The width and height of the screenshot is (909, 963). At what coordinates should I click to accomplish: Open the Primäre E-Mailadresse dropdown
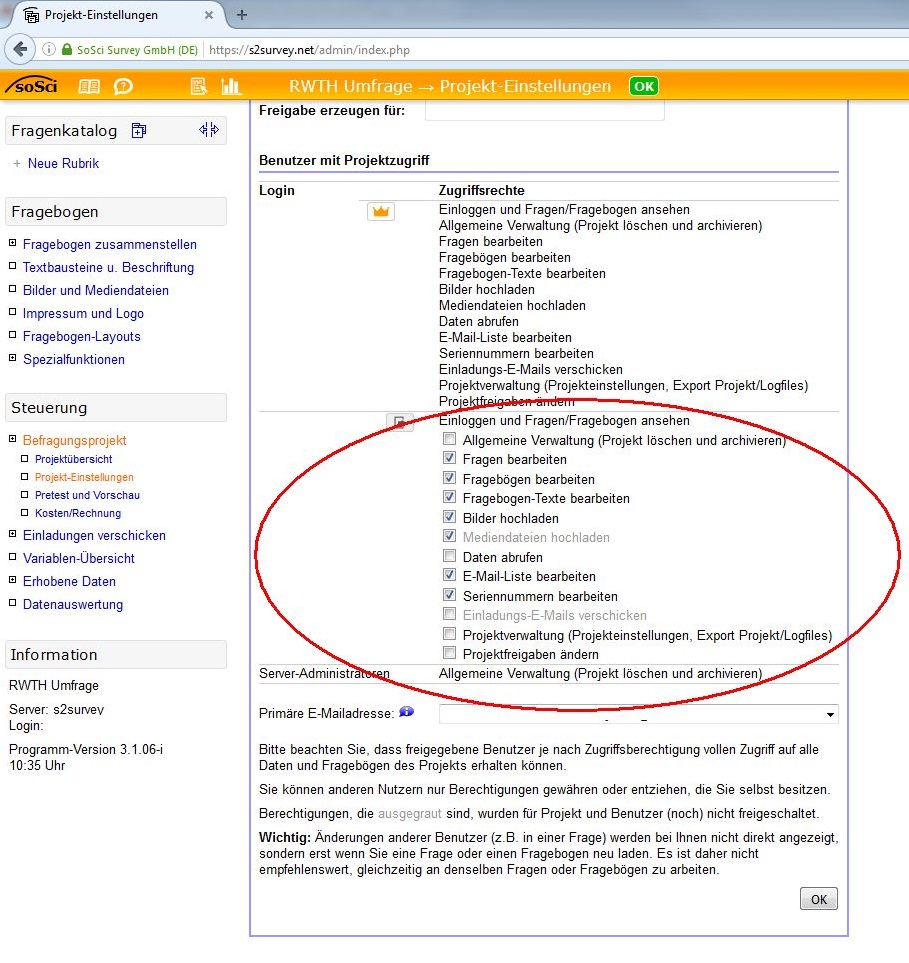639,714
